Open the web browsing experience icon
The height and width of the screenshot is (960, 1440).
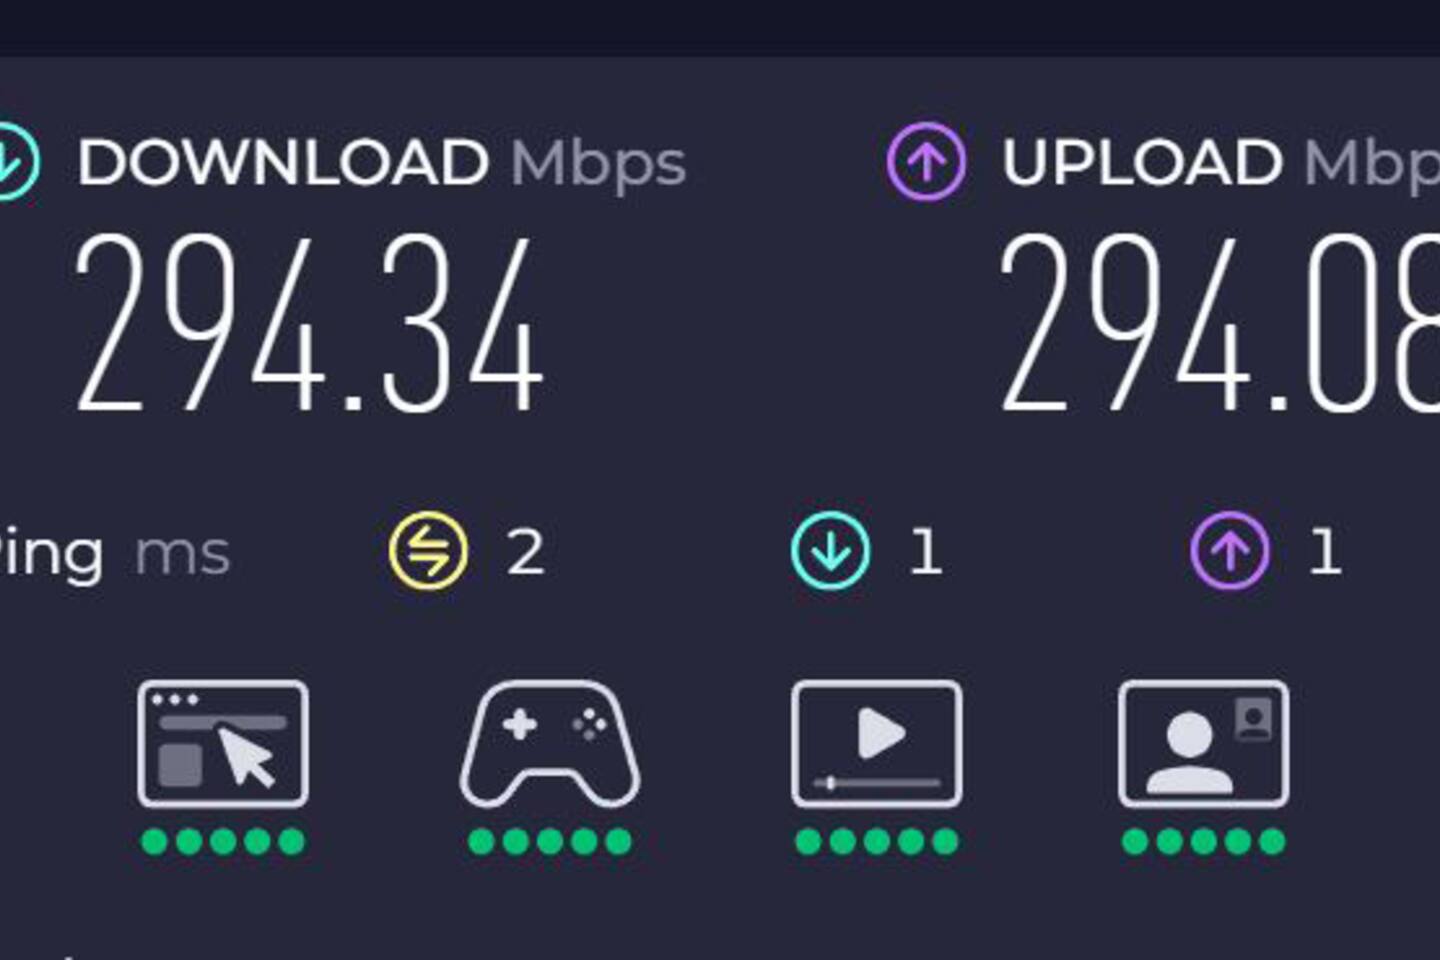(x=223, y=743)
